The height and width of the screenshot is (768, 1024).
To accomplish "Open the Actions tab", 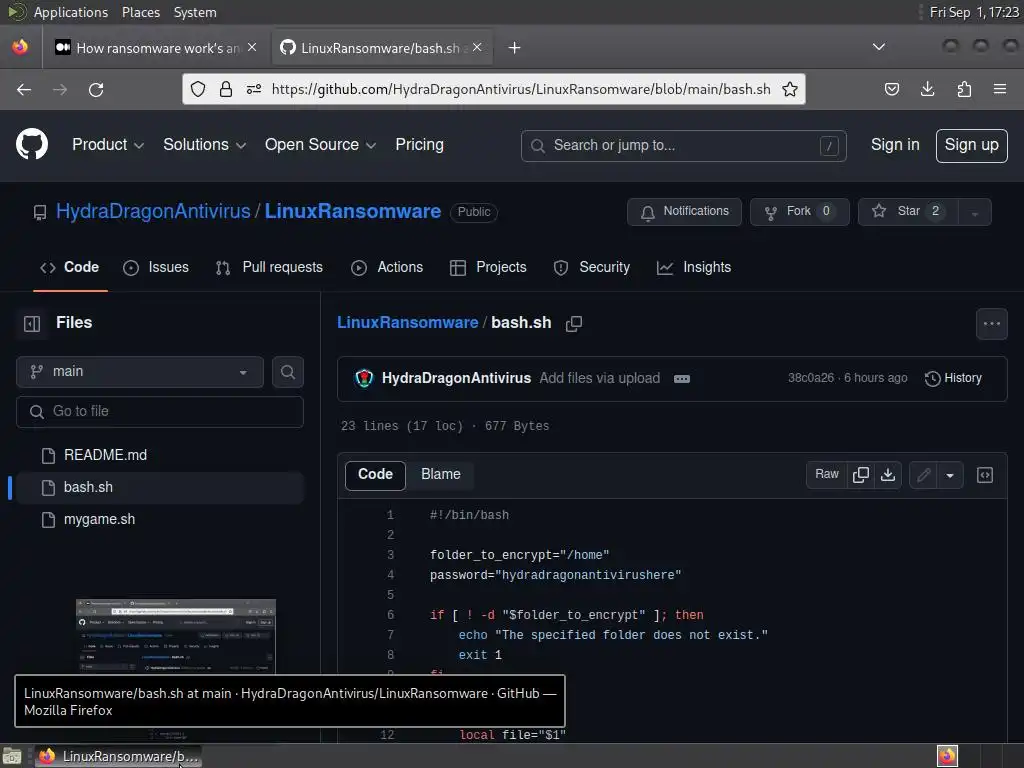I will tap(387, 267).
